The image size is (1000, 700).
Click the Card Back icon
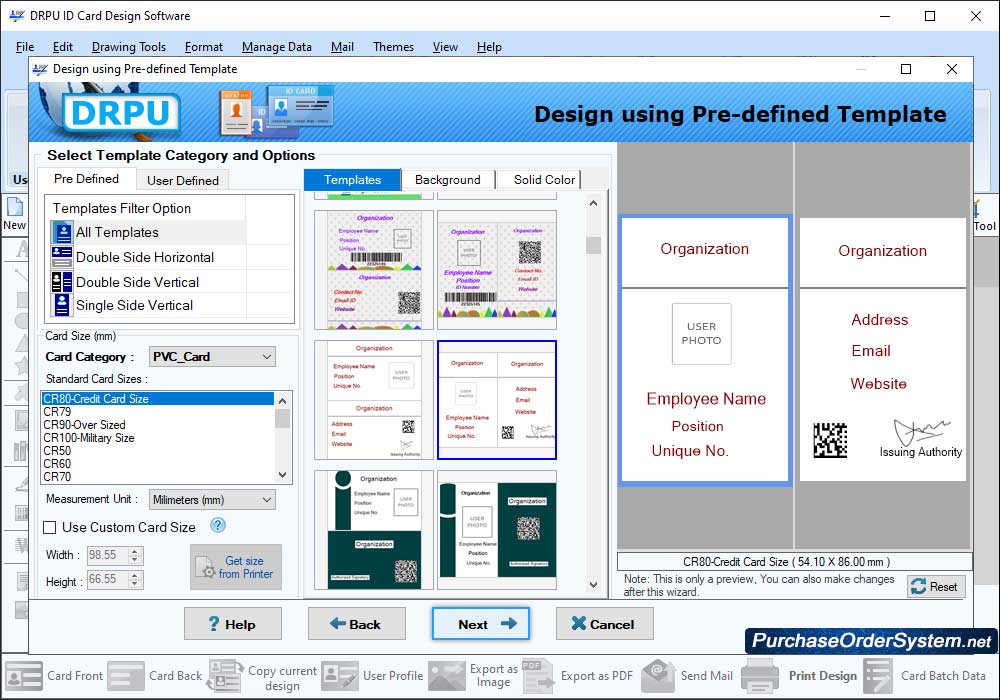tap(126, 676)
